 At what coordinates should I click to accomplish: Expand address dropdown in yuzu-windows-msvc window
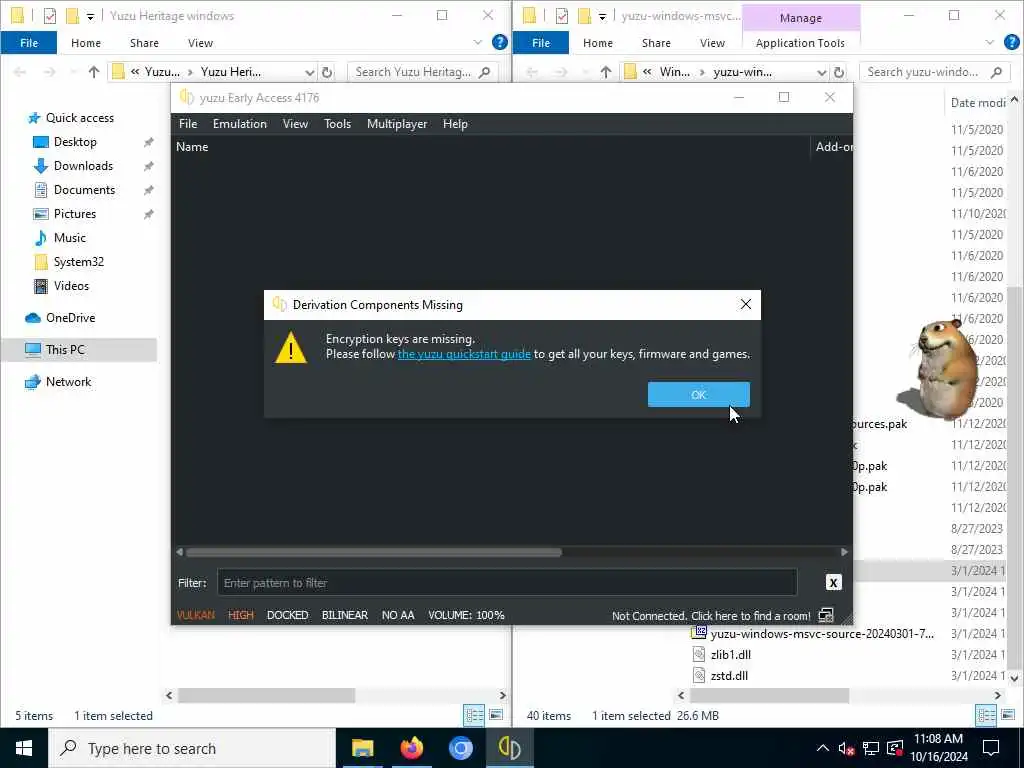point(822,72)
